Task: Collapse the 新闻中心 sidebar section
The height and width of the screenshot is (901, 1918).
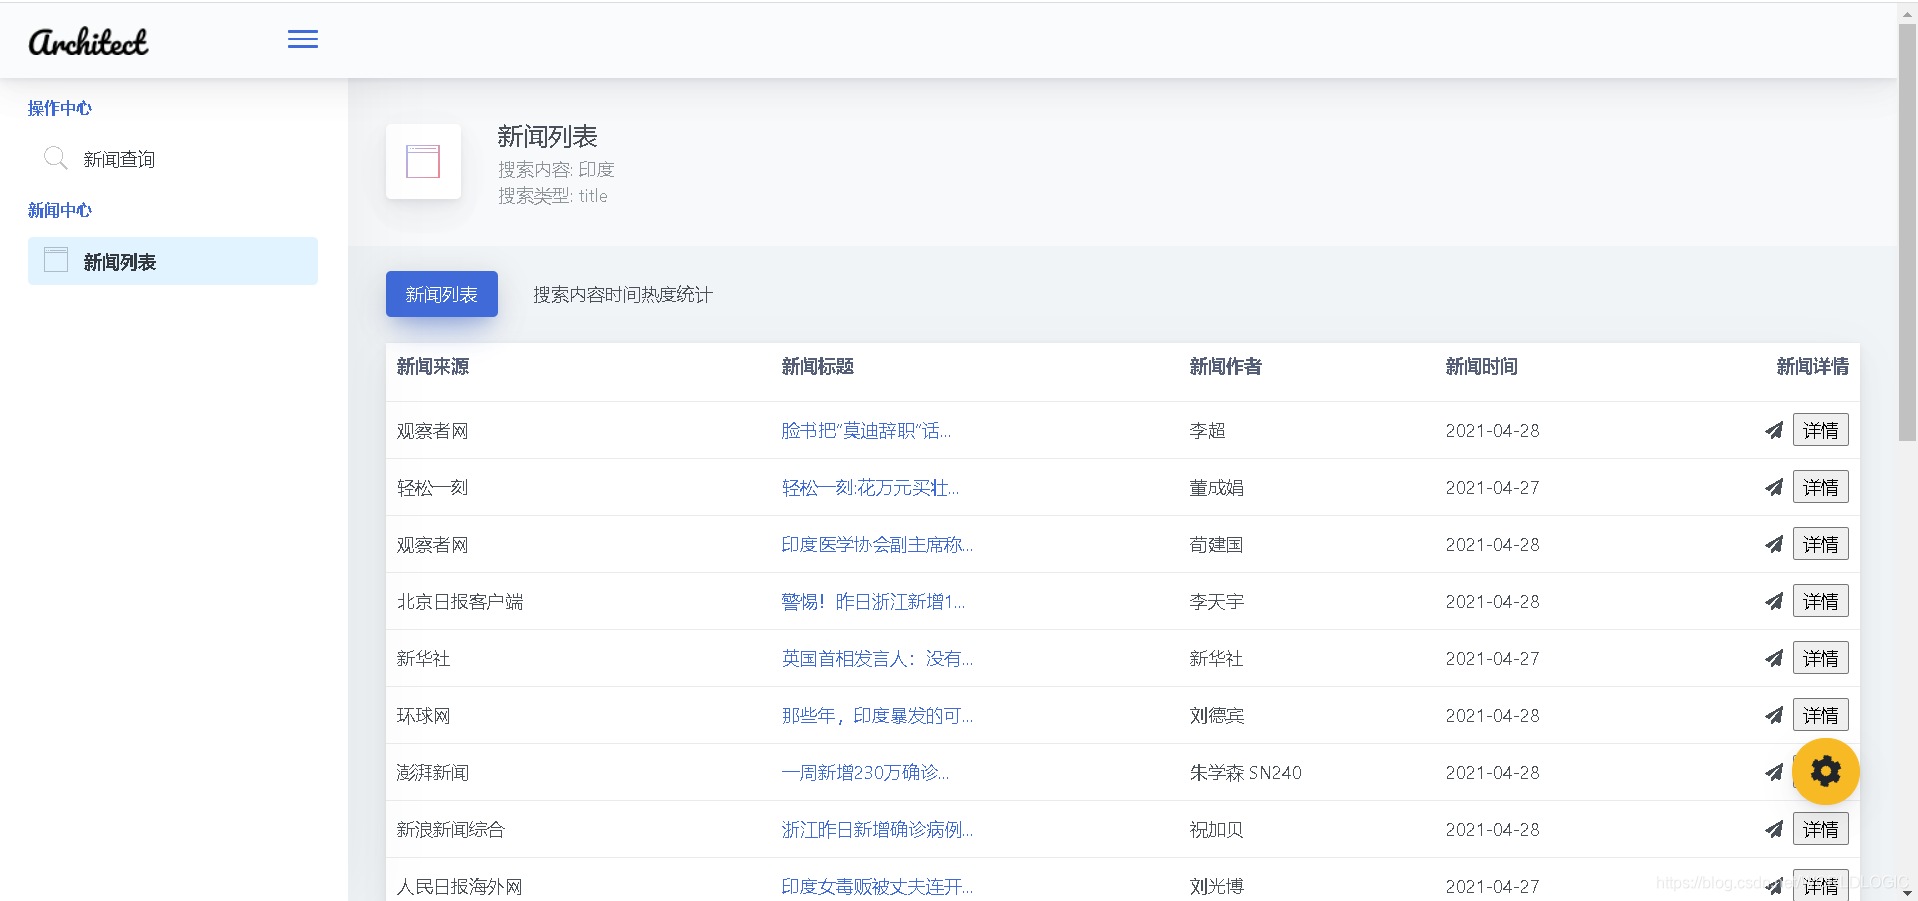Action: (x=59, y=210)
